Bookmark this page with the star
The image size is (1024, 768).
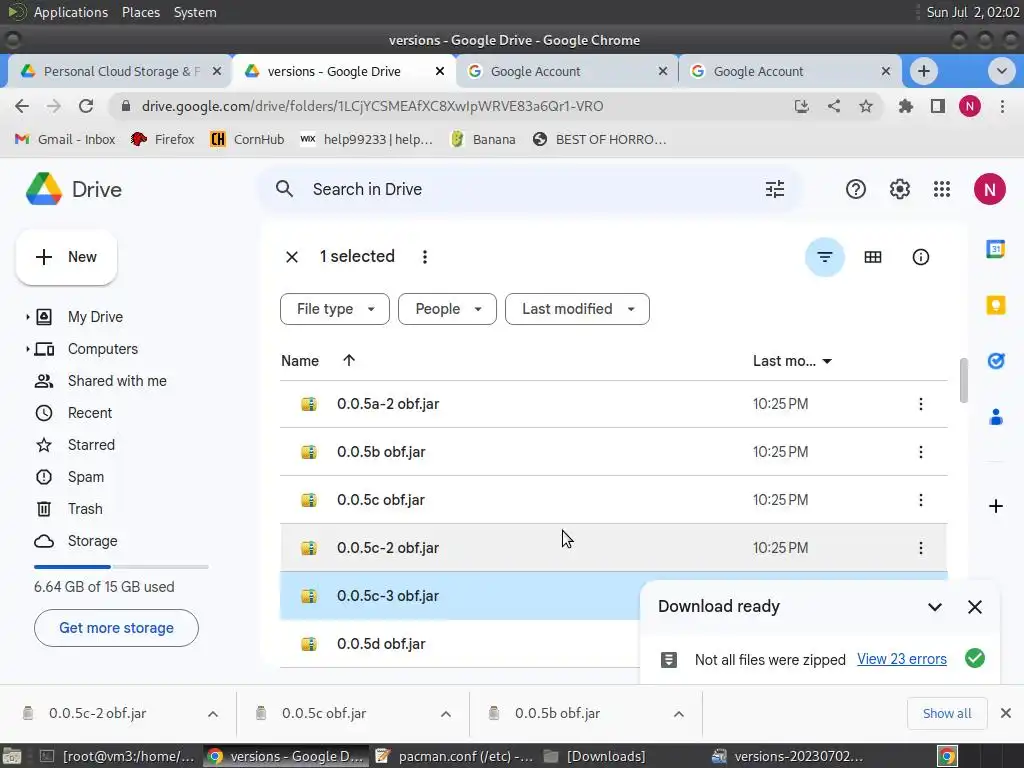[x=865, y=106]
